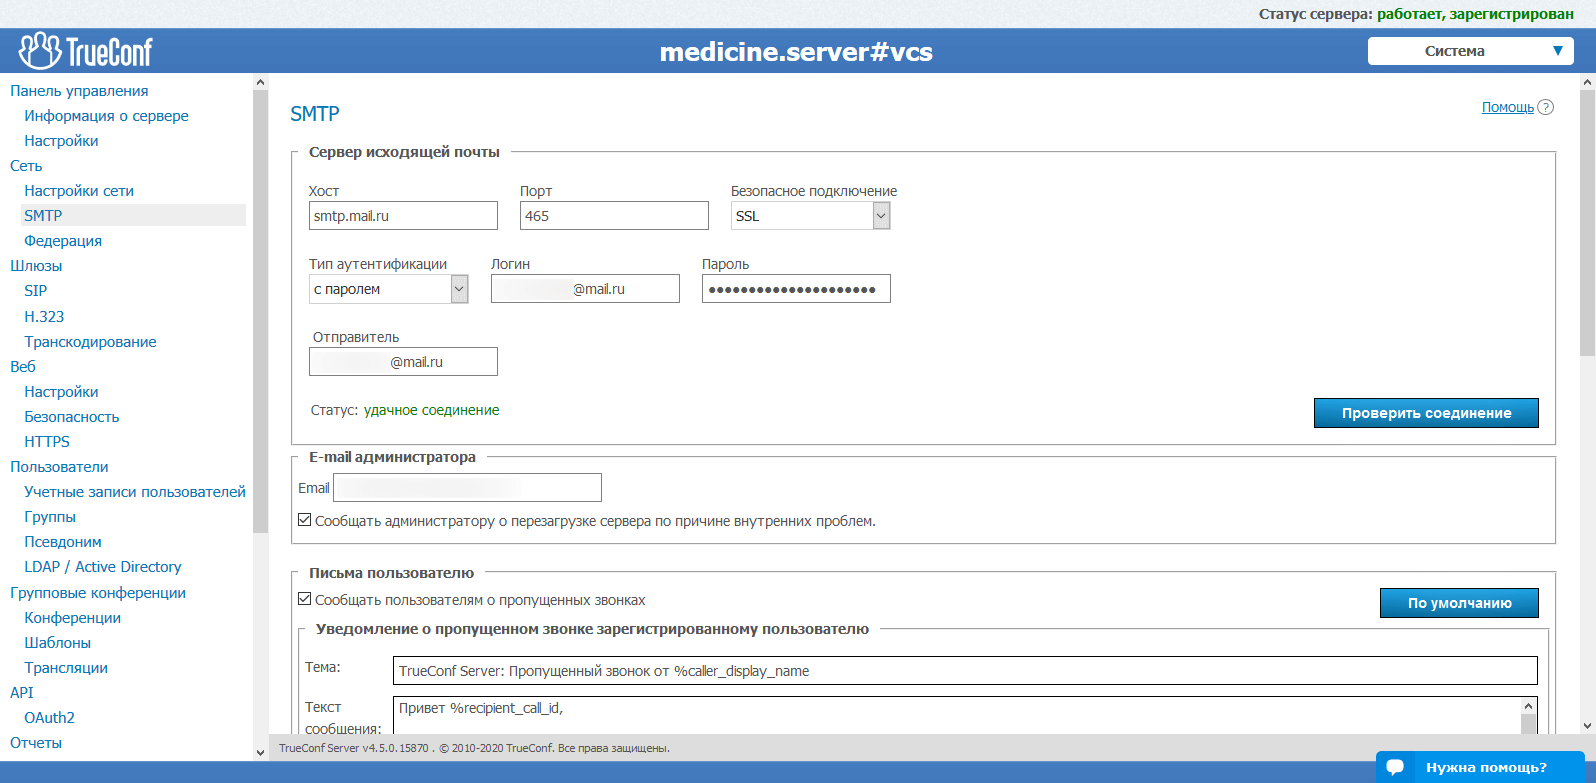Go to Информация о сервере

pyautogui.click(x=106, y=116)
